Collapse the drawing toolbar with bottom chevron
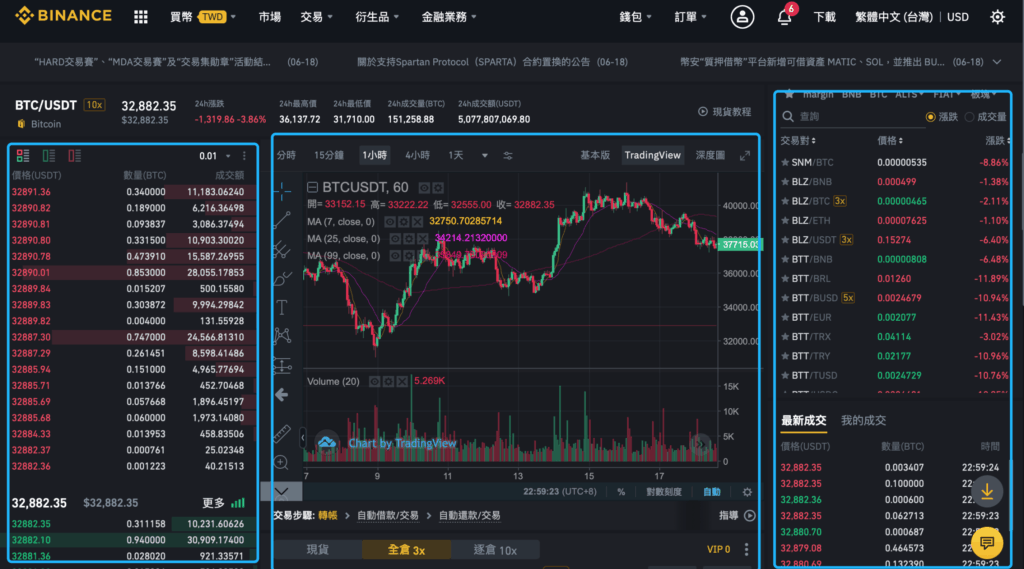Screen dimensions: 1024x569 coord(281,491)
